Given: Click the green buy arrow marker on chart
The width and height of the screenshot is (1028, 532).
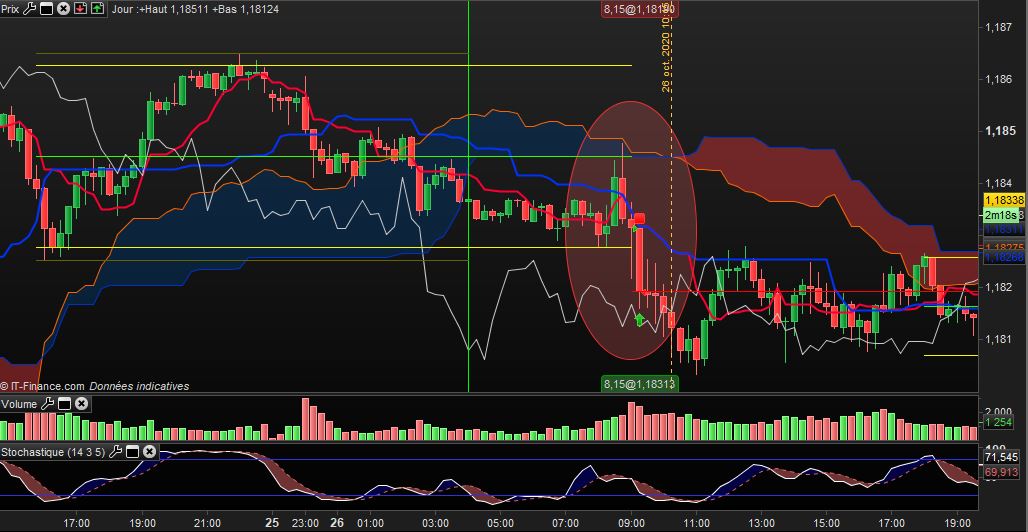Looking at the screenshot, I should 640,320.
